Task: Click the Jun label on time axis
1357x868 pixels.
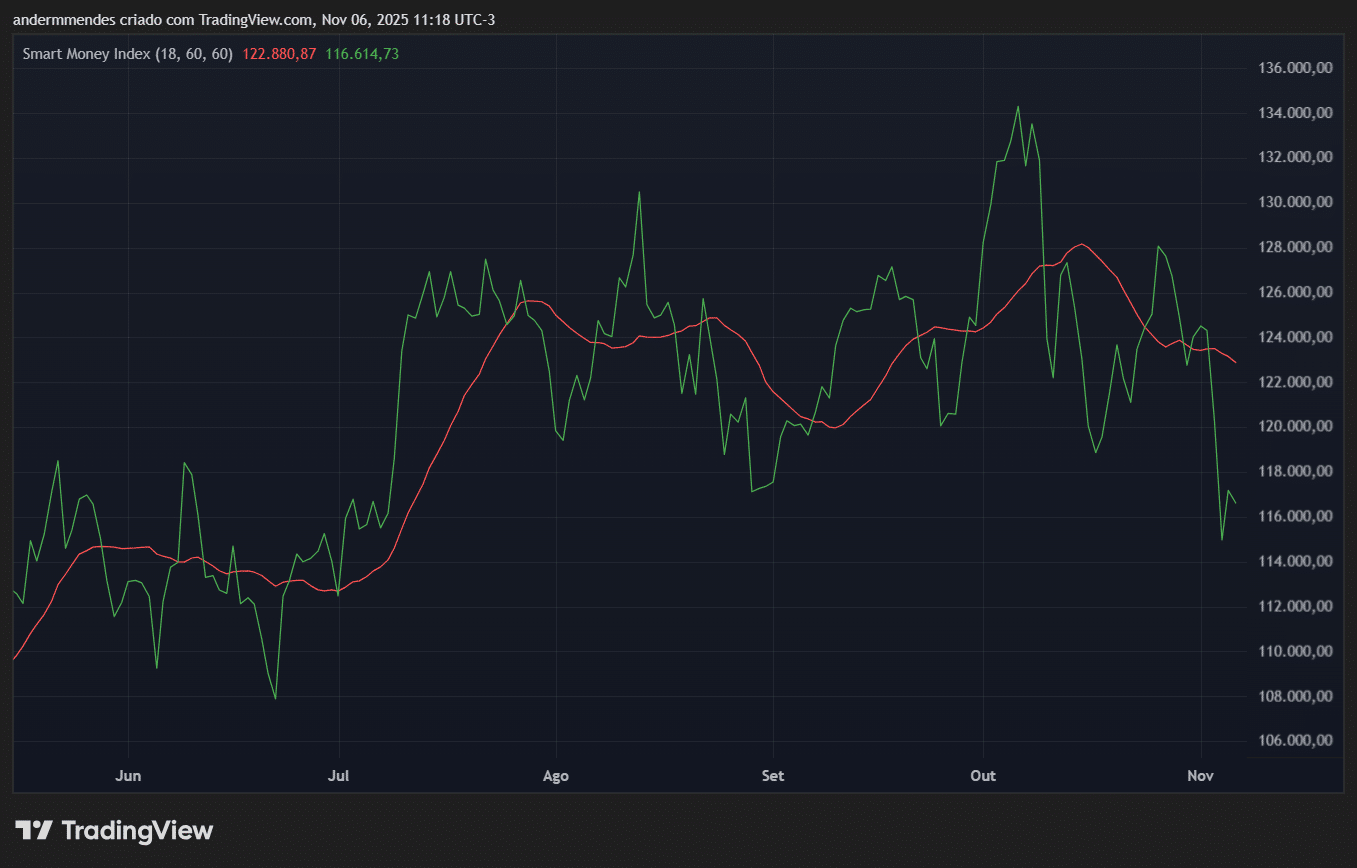Action: (128, 776)
